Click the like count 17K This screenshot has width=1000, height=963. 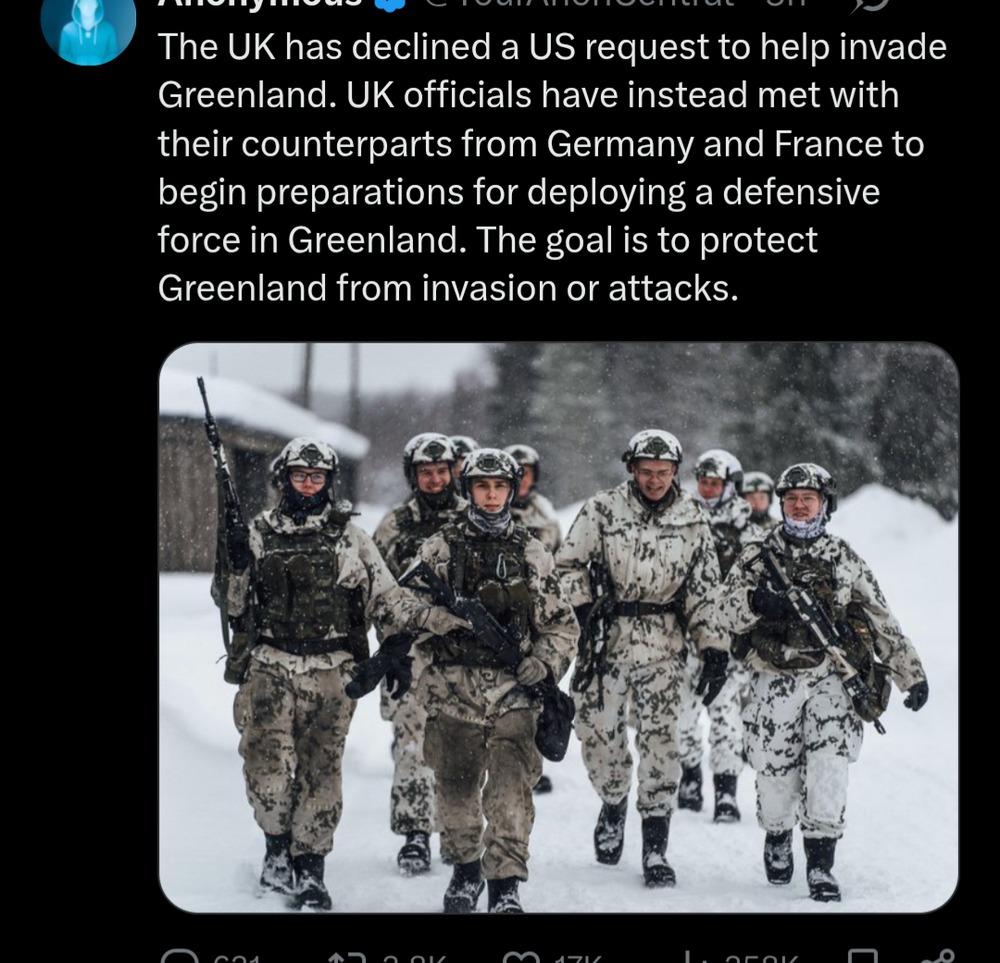(577, 959)
